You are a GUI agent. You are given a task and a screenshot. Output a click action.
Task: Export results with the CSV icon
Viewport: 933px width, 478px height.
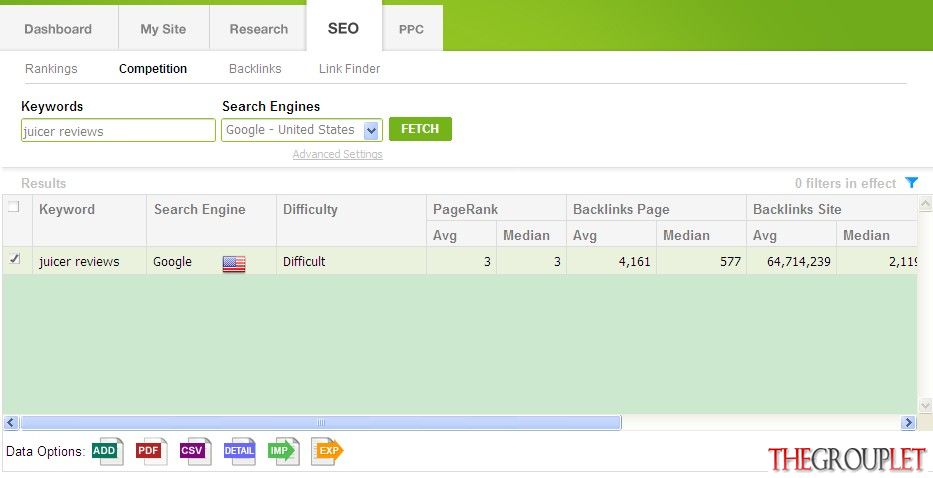pos(195,451)
